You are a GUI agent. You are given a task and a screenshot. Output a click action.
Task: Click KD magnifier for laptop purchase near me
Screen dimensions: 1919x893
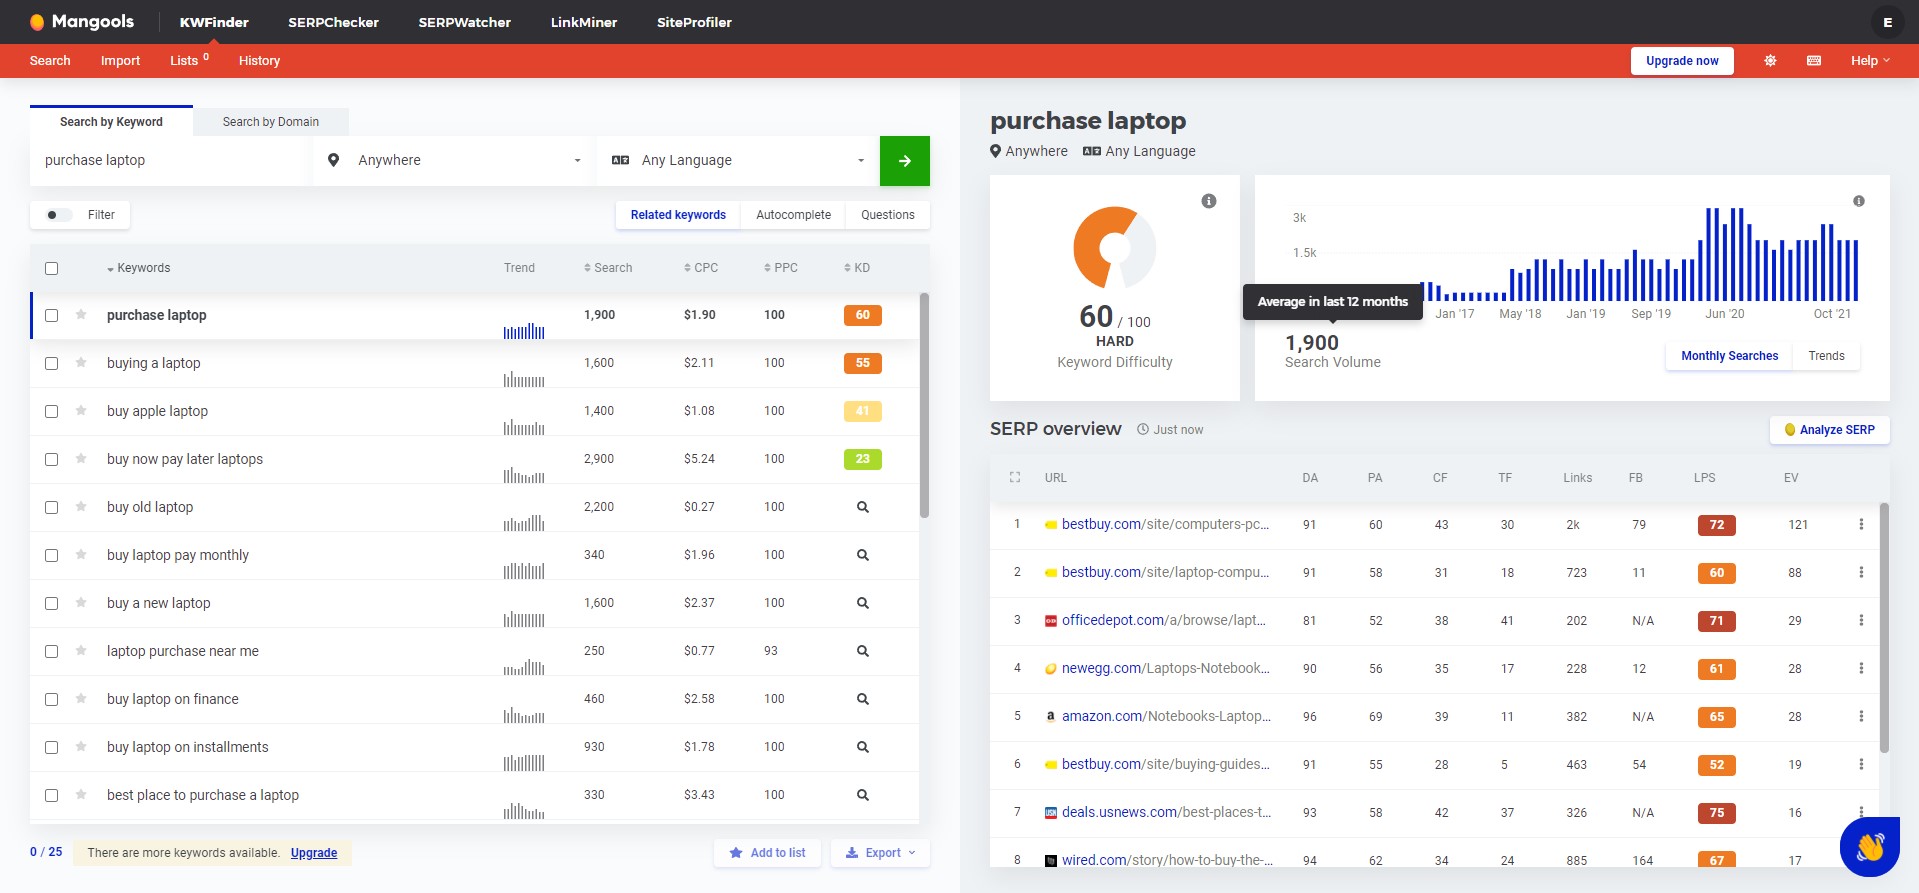(x=863, y=651)
